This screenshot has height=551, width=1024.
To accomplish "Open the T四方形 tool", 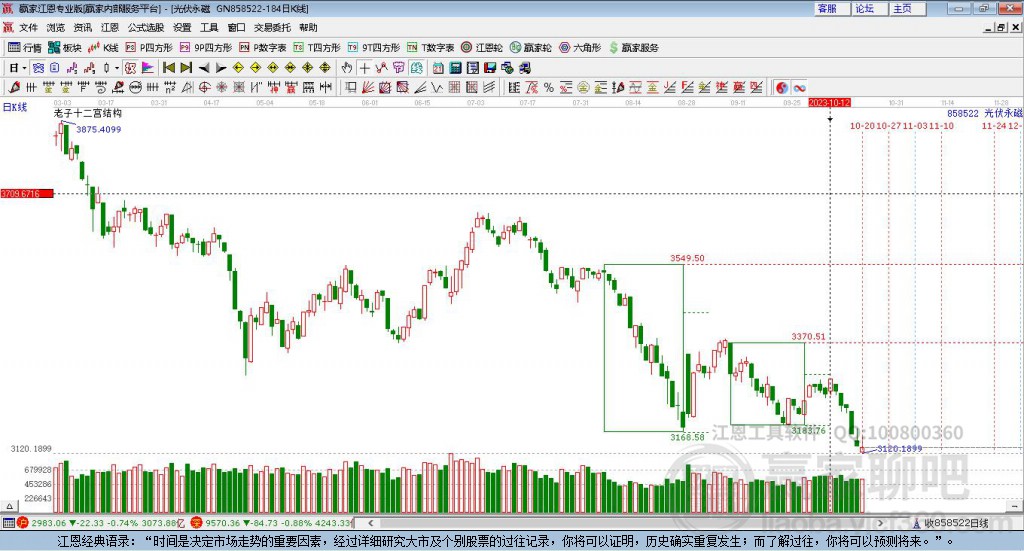I will click(317, 48).
